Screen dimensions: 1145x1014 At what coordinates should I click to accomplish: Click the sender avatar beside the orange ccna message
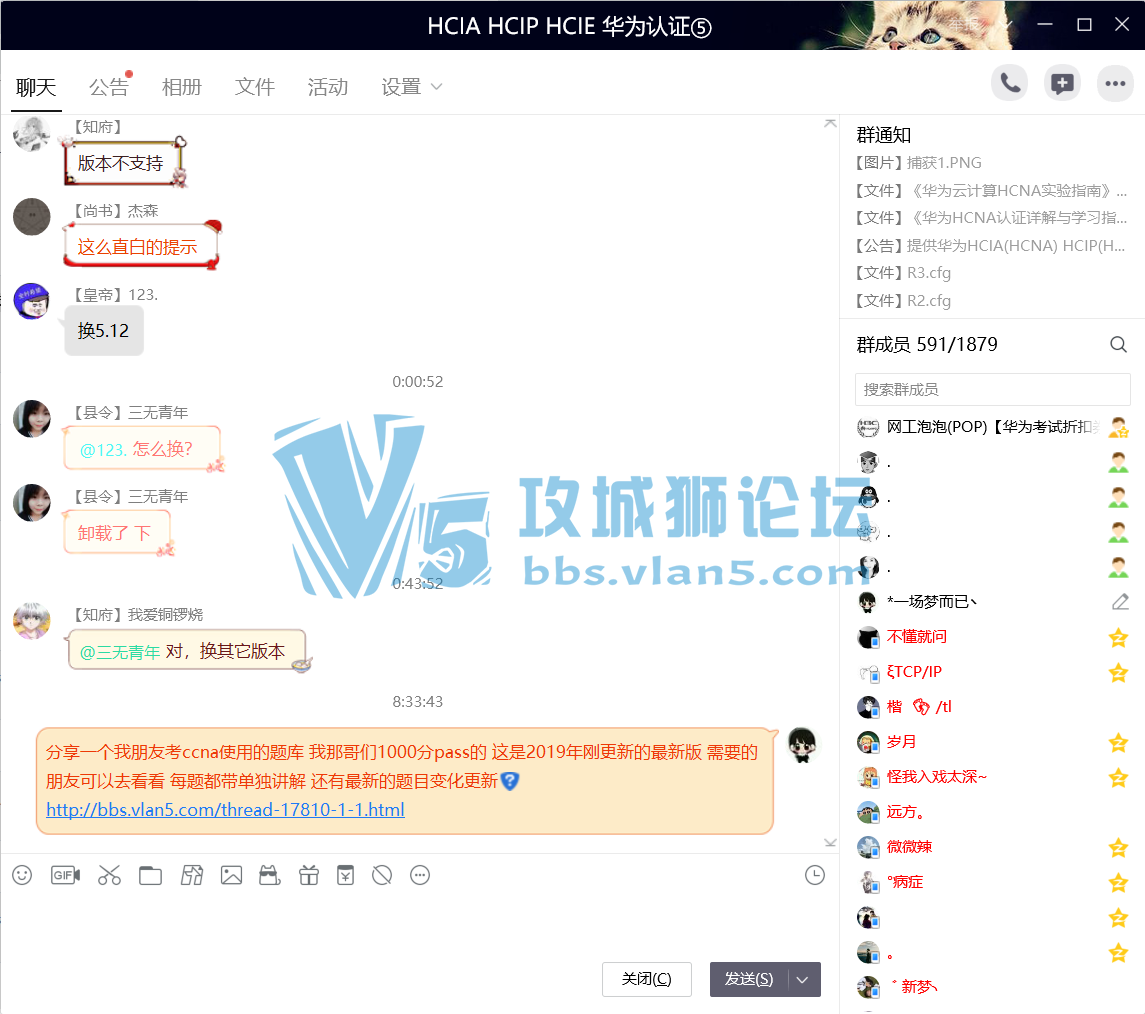(x=802, y=745)
